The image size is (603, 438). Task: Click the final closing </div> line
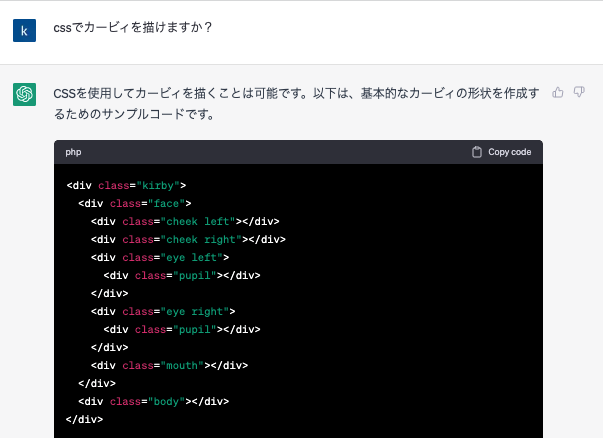(85, 420)
